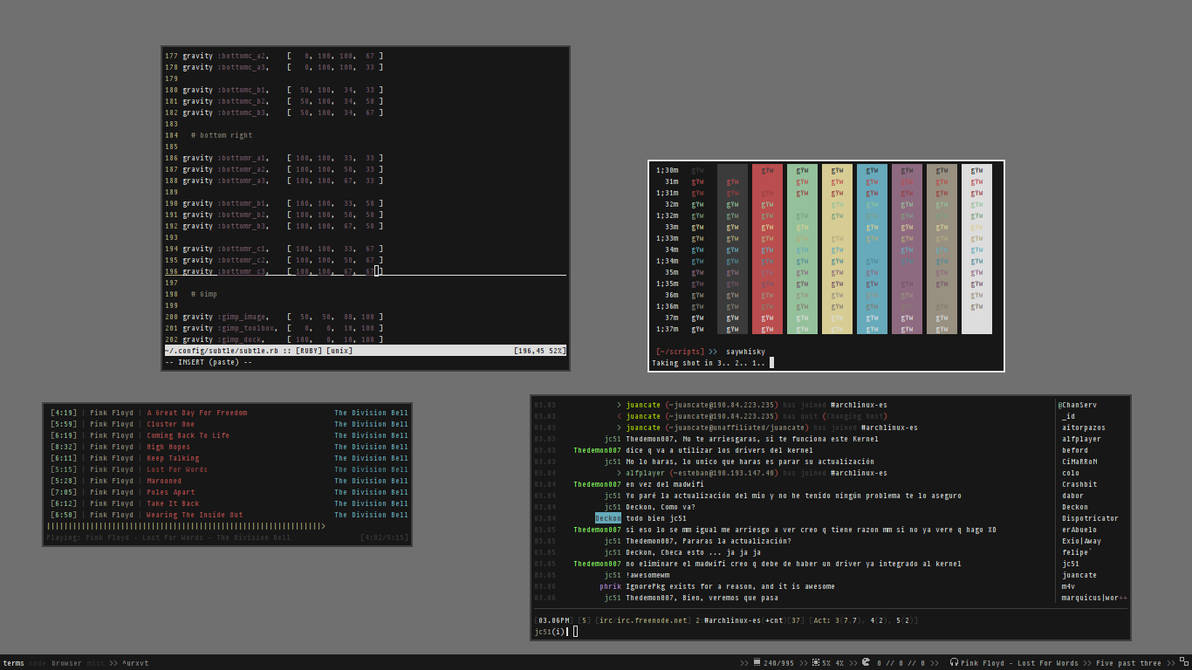This screenshot has width=1192, height=670.
Task: Switch to the browser view in panel
Action: (x=66, y=663)
